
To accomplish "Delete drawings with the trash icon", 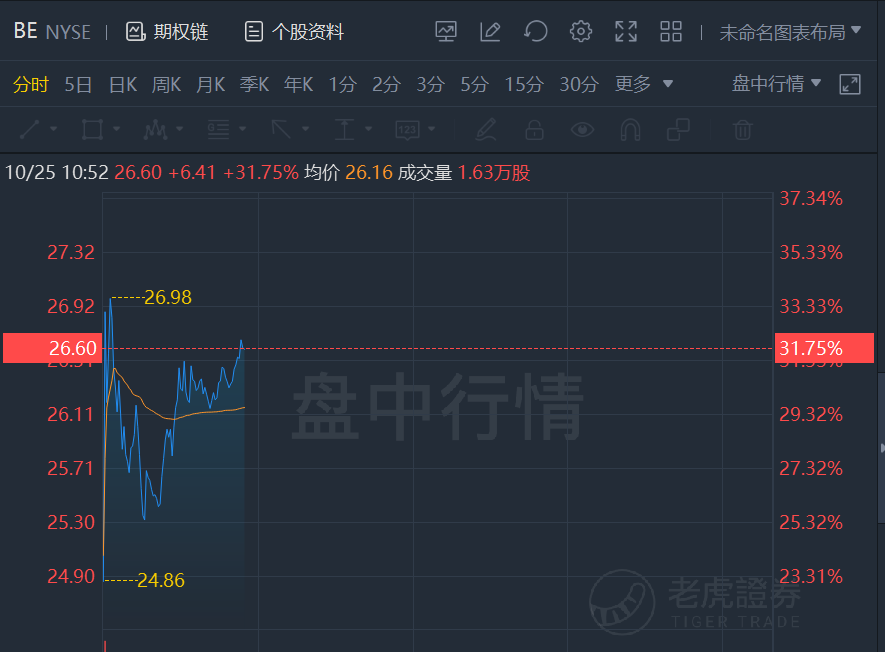I will click(x=742, y=130).
